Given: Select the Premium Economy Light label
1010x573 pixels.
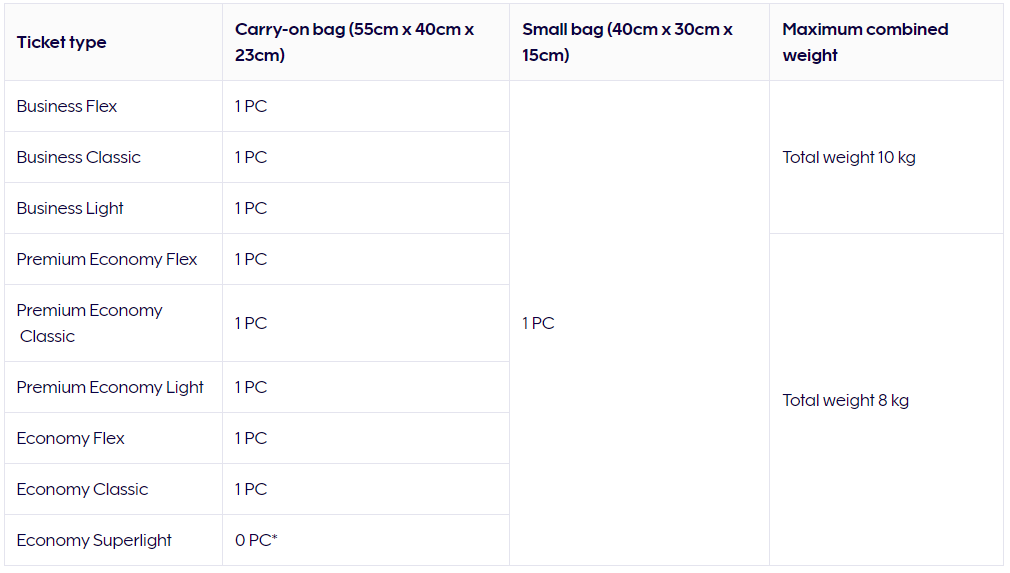Looking at the screenshot, I should (110, 388).
